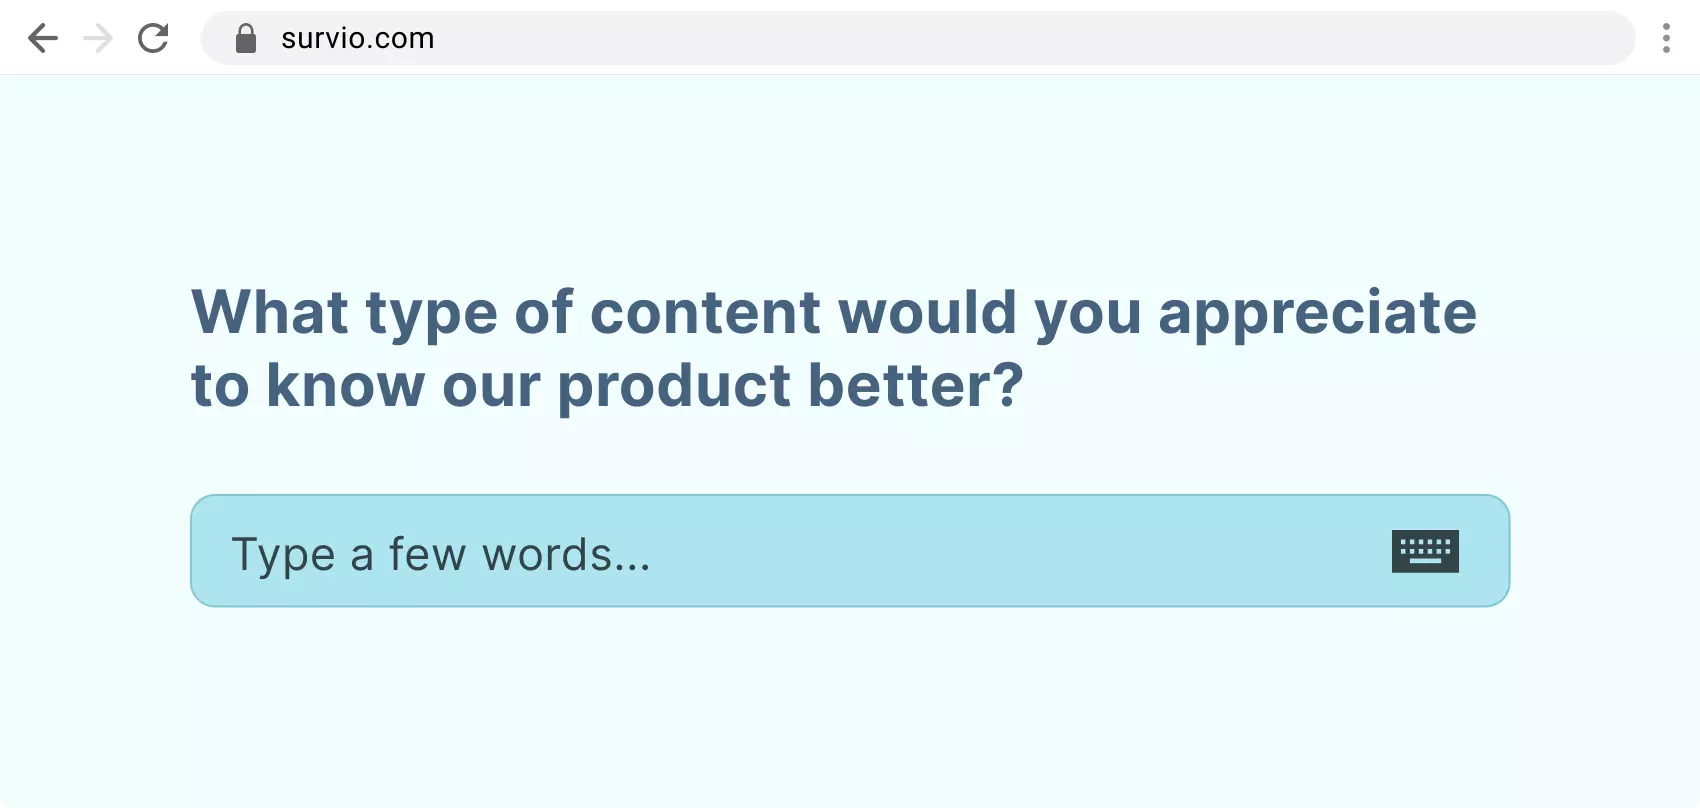Open the browser three-dot menu
The image size is (1700, 808).
(x=1665, y=39)
